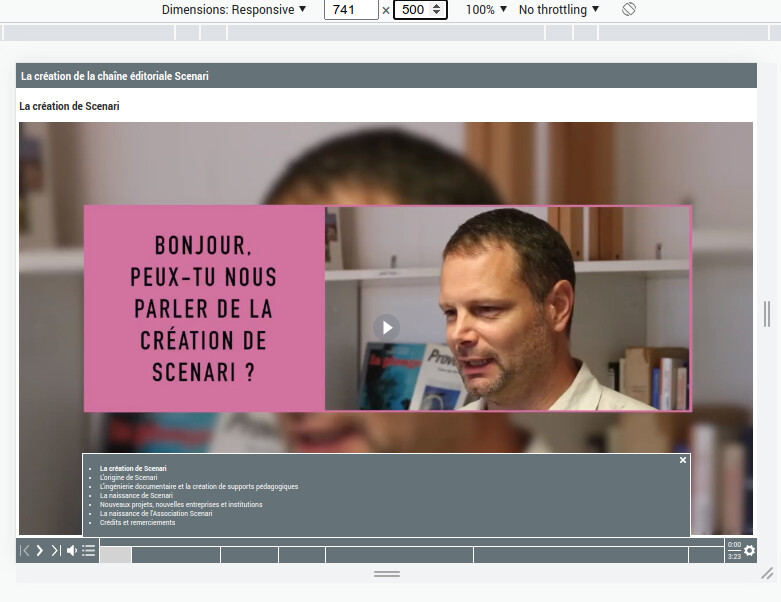This screenshot has height=602, width=781.
Task: Click heading La création de Scenari above video
Action: pyautogui.click(x=69, y=106)
